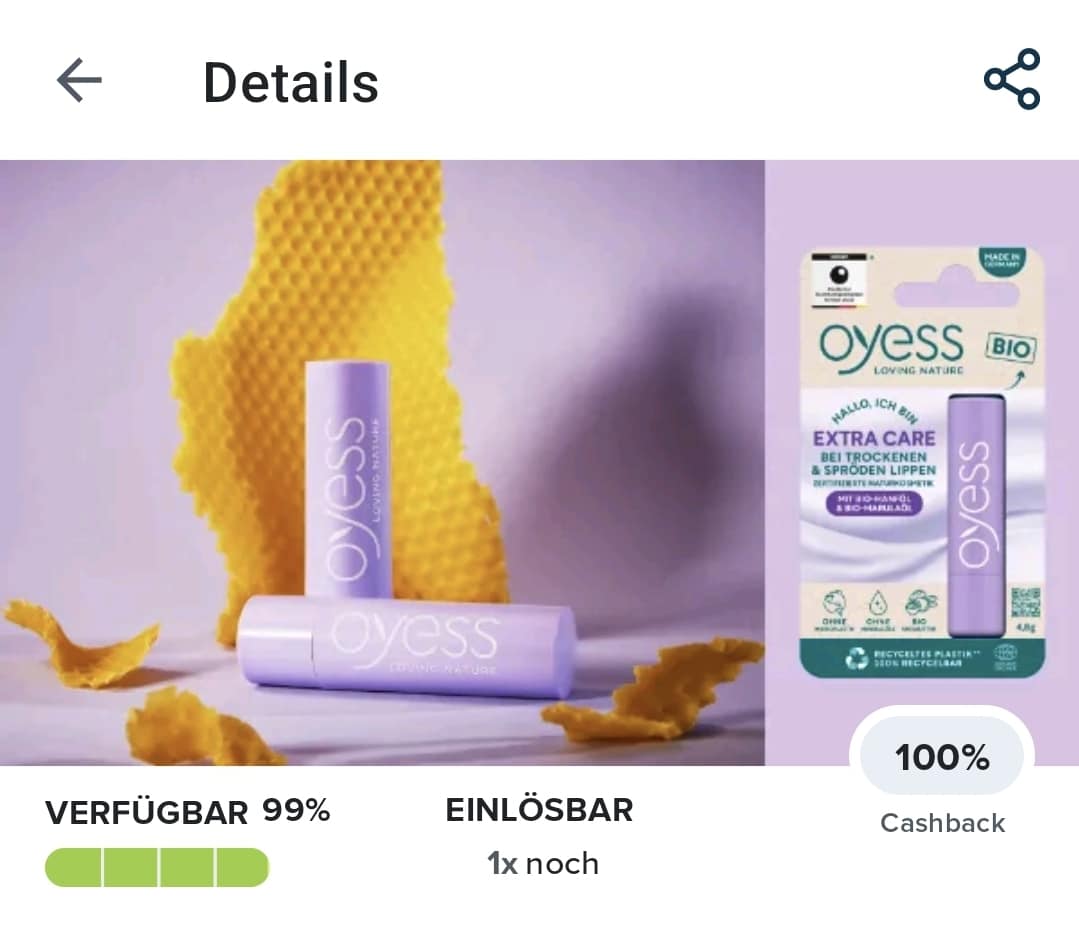Click the recycling symbol on the package
This screenshot has height=948, width=1079.
(857, 658)
